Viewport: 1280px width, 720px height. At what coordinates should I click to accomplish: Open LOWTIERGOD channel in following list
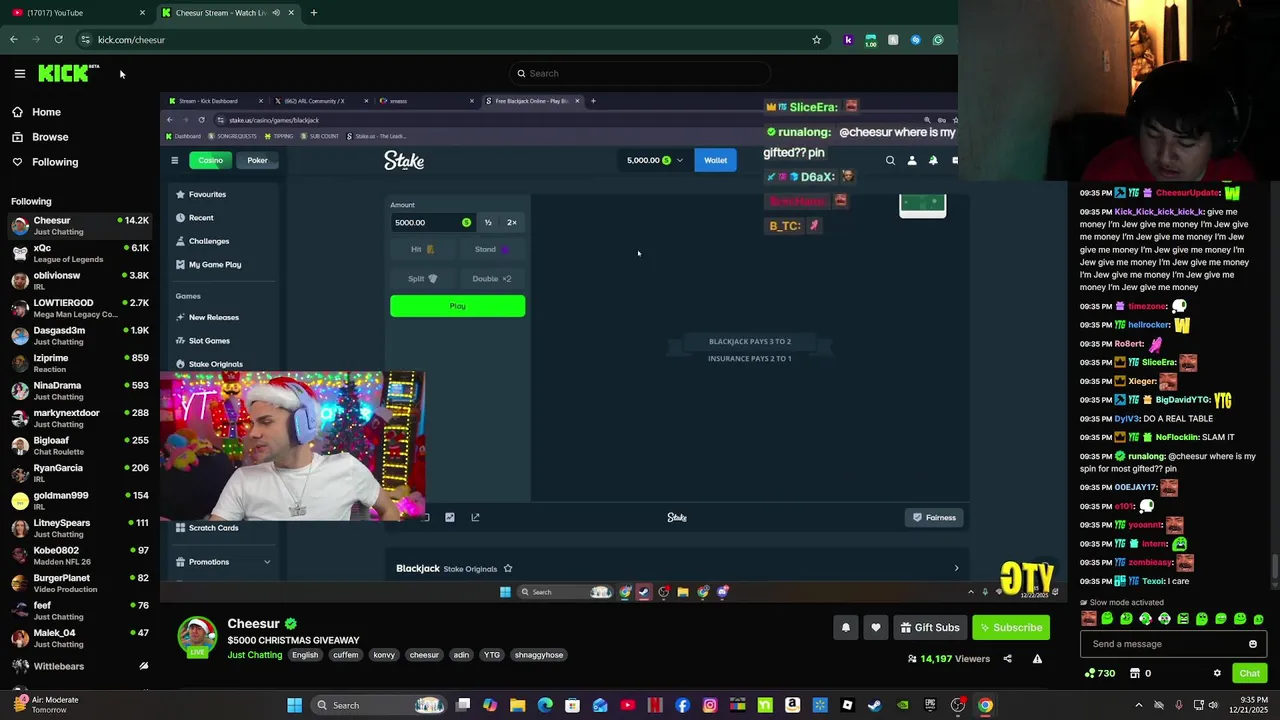(78, 308)
